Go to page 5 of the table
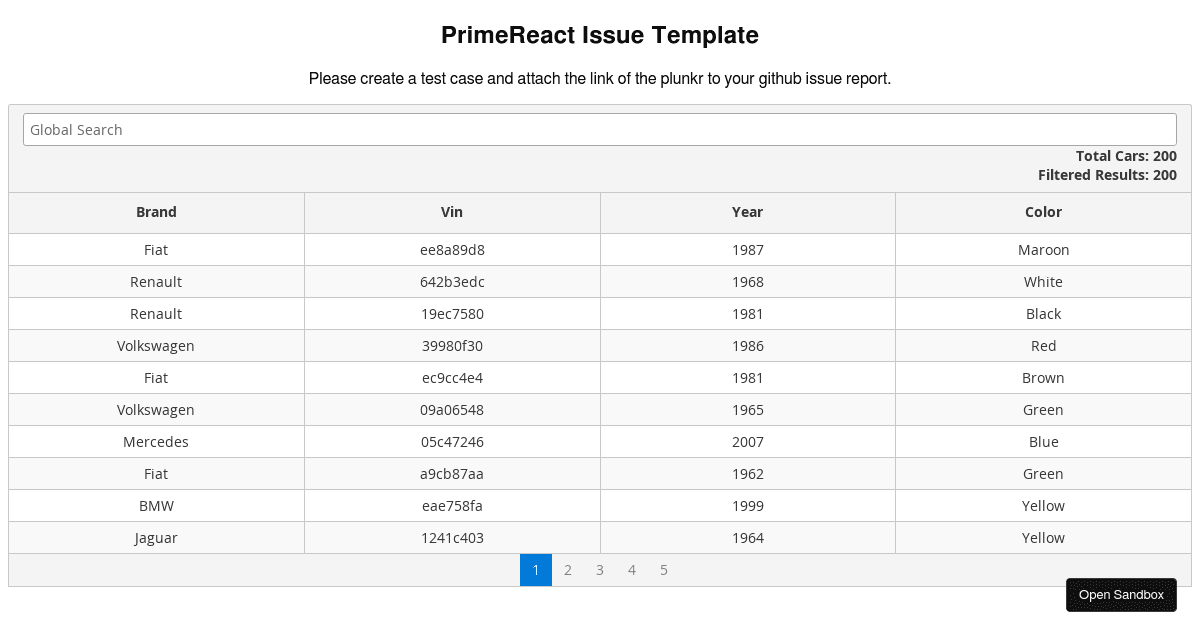The image size is (1200, 630). click(664, 570)
